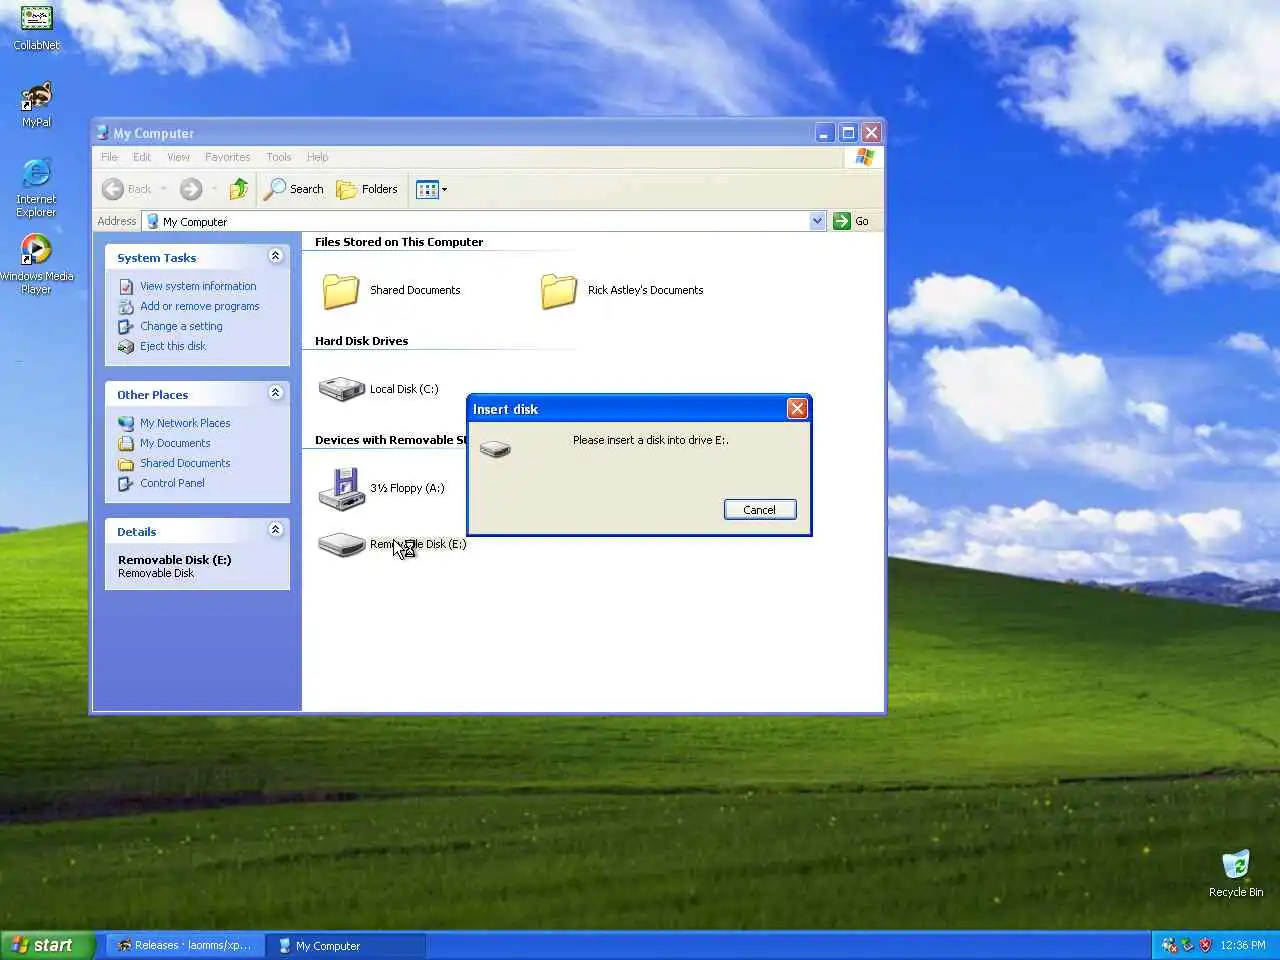Image resolution: width=1280 pixels, height=960 pixels.
Task: Toggle the Folders pane button
Action: [x=367, y=189]
